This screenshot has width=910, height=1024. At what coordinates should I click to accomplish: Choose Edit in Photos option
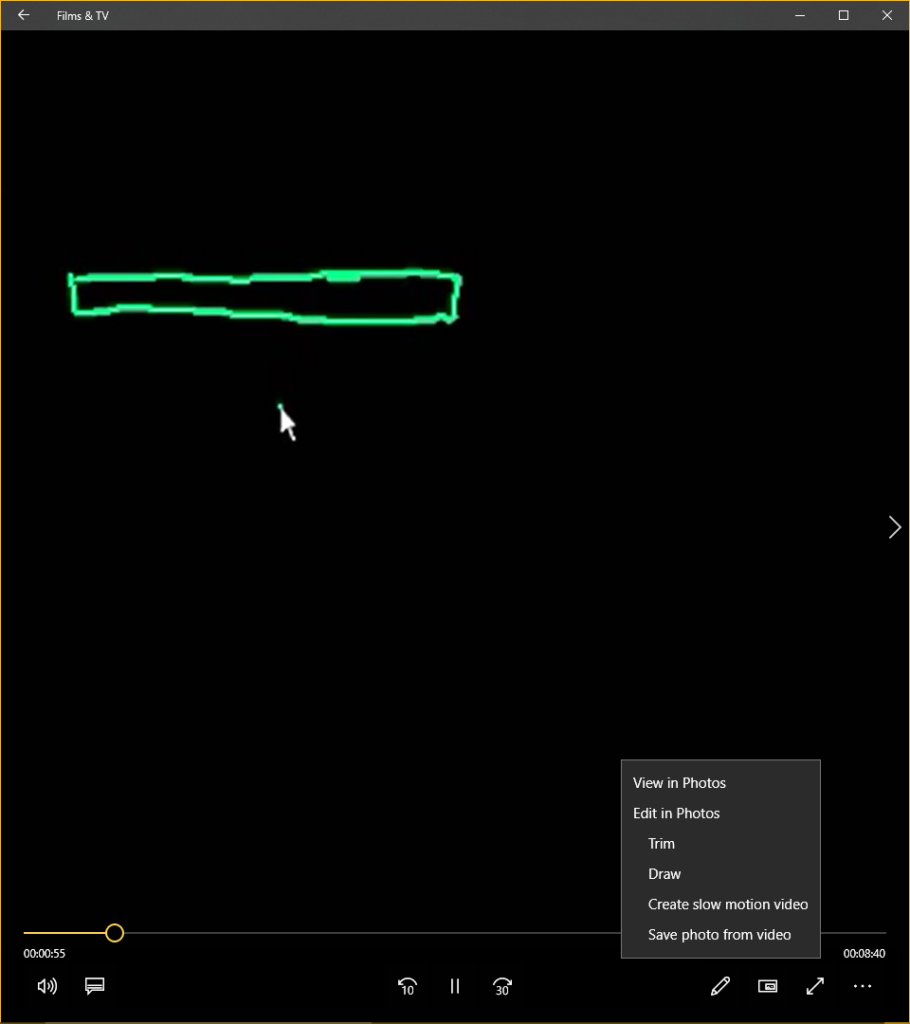[x=677, y=813]
